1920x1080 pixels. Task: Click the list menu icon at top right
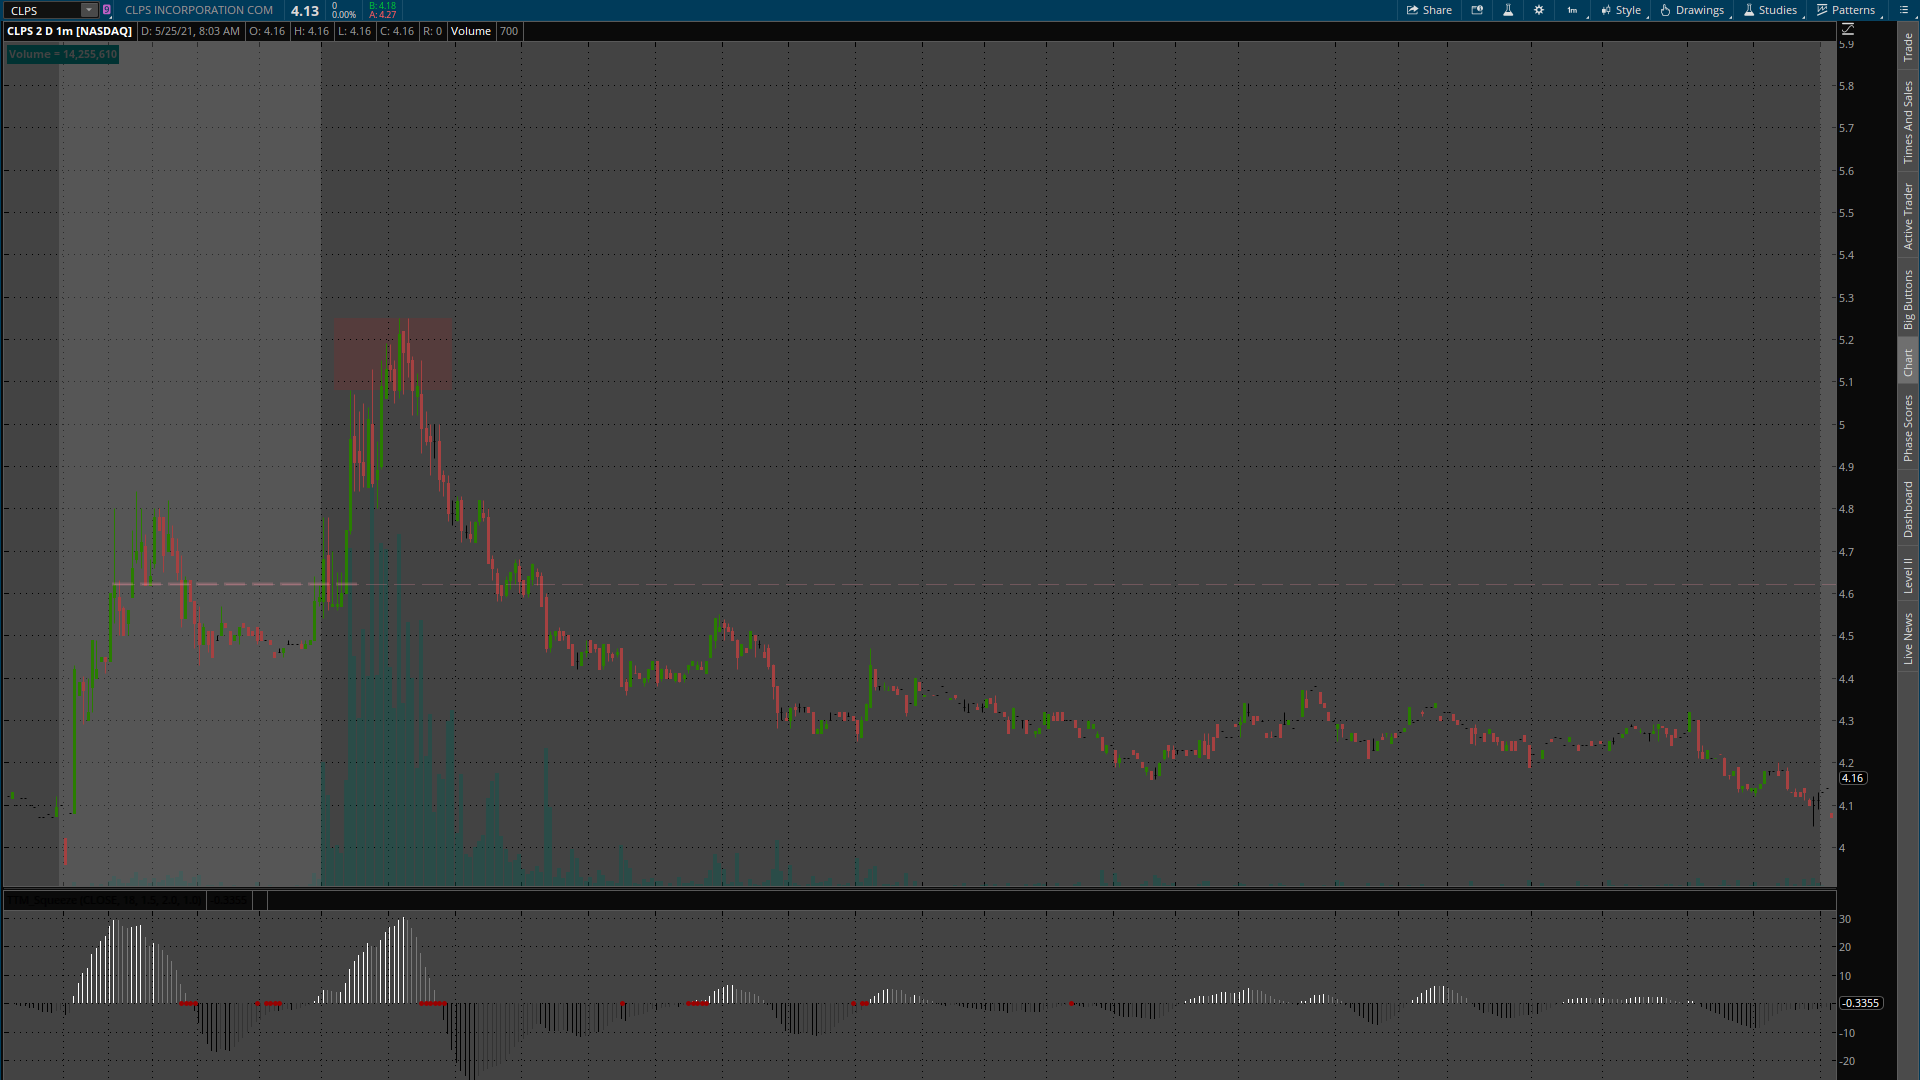click(1903, 10)
